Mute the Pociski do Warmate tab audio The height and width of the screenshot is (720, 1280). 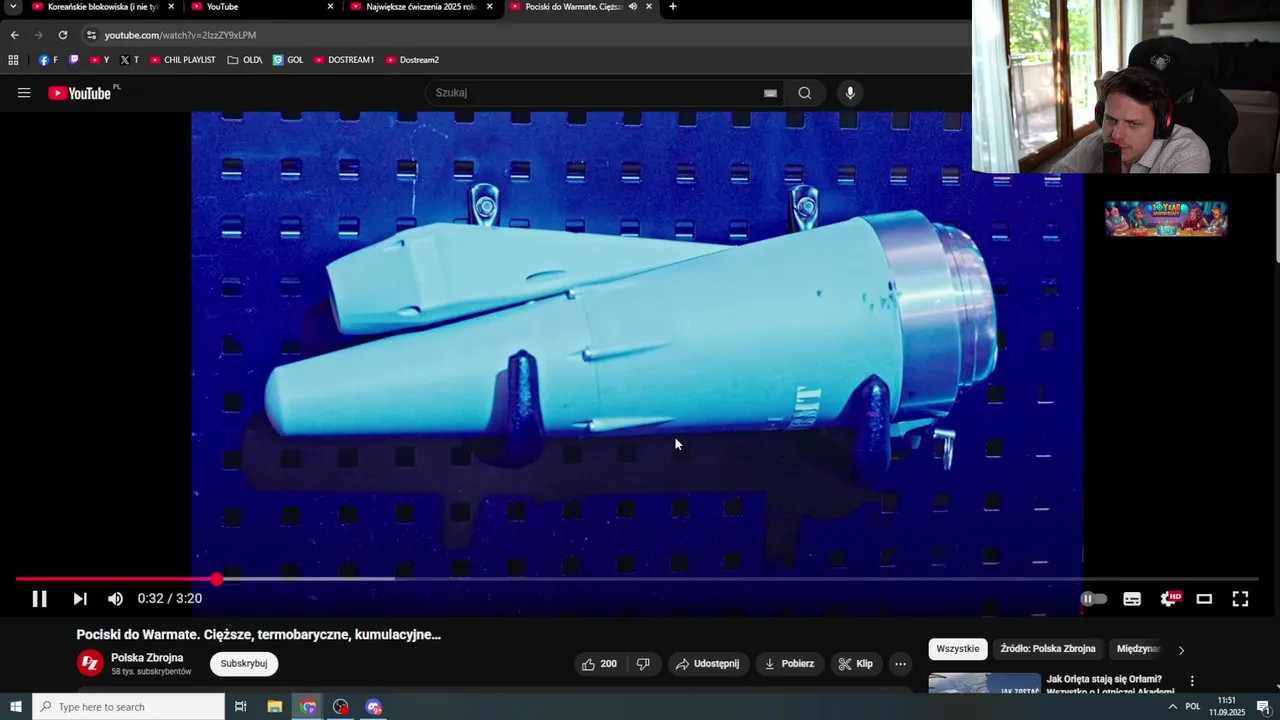click(633, 7)
